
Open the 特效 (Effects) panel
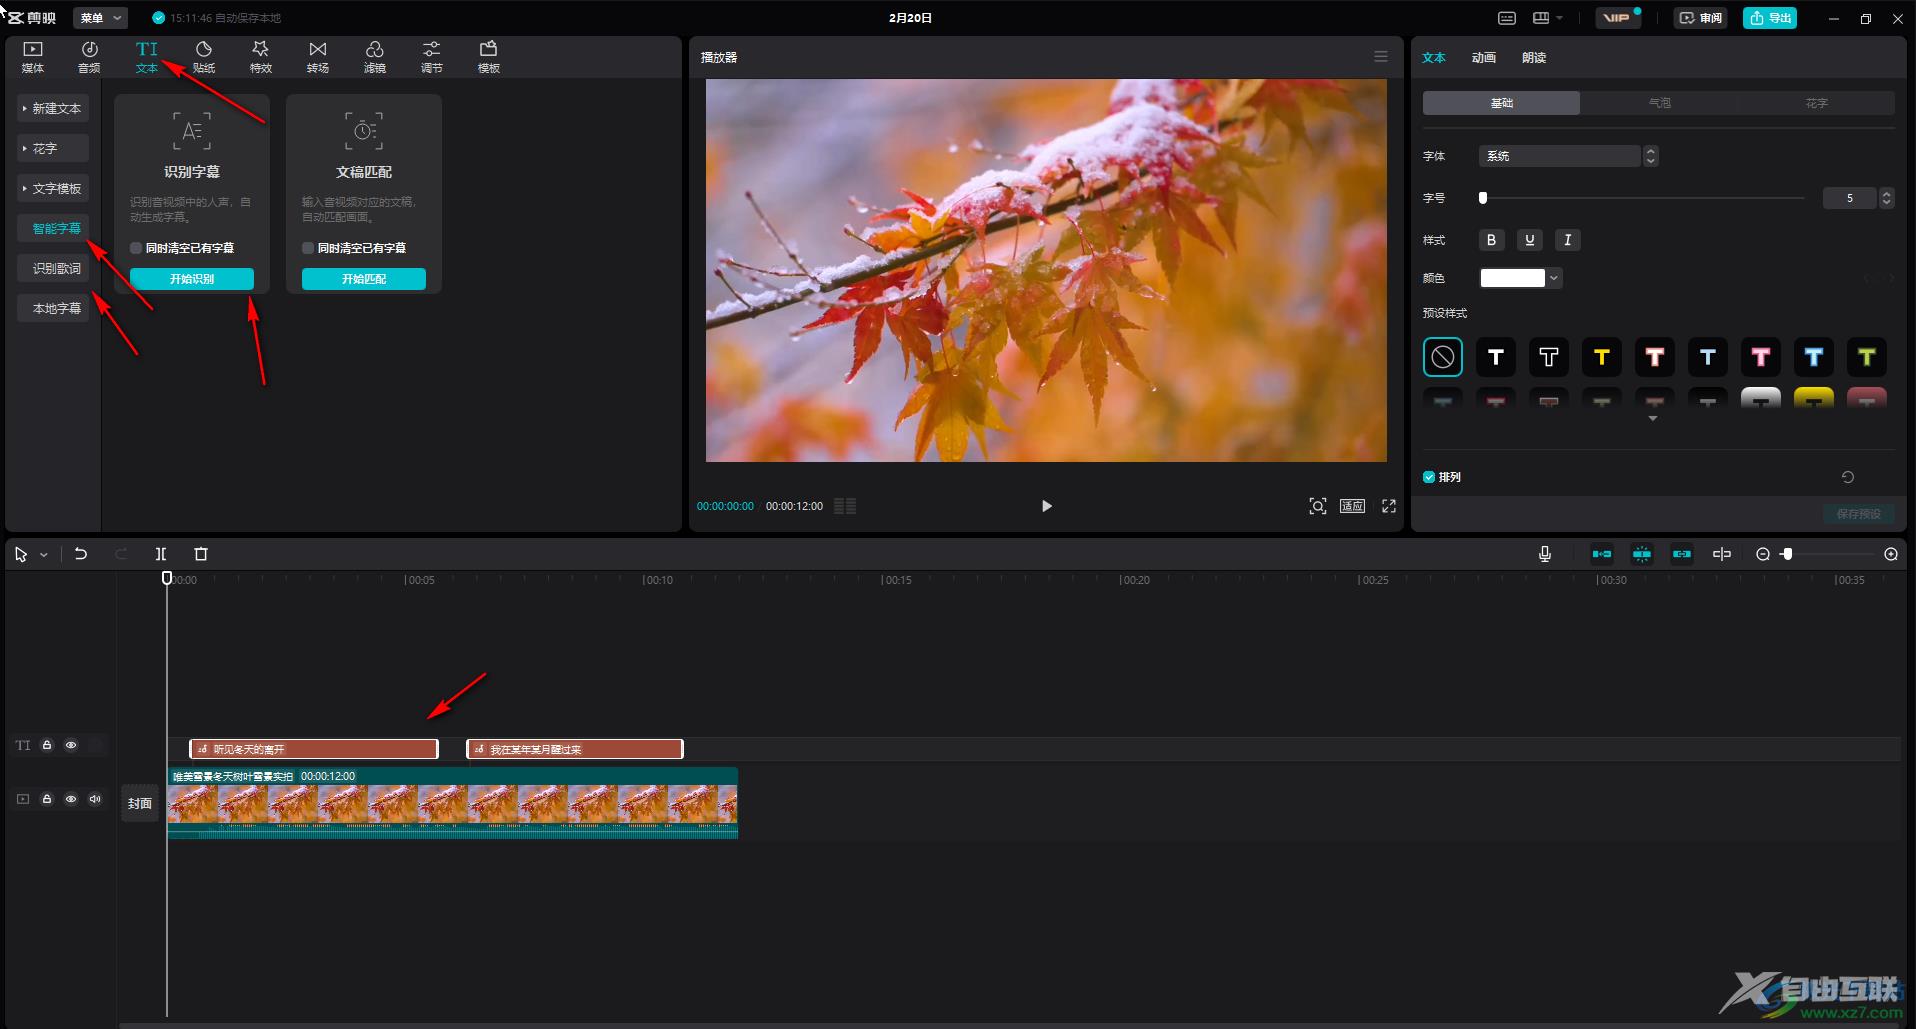tap(261, 57)
